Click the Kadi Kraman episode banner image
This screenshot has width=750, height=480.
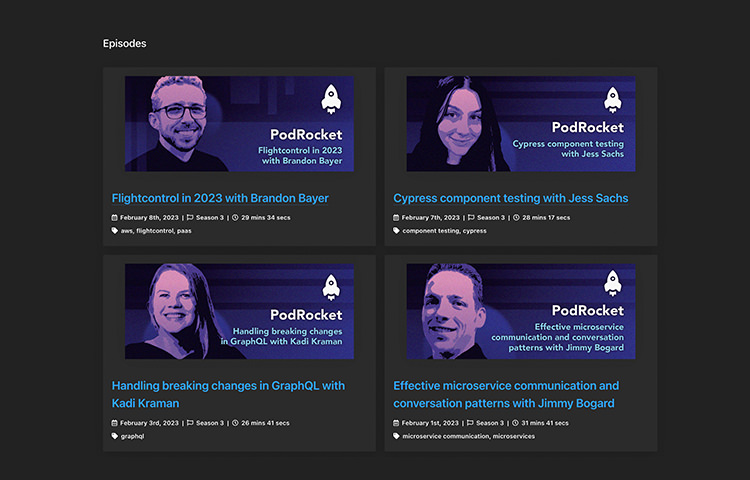(x=239, y=311)
